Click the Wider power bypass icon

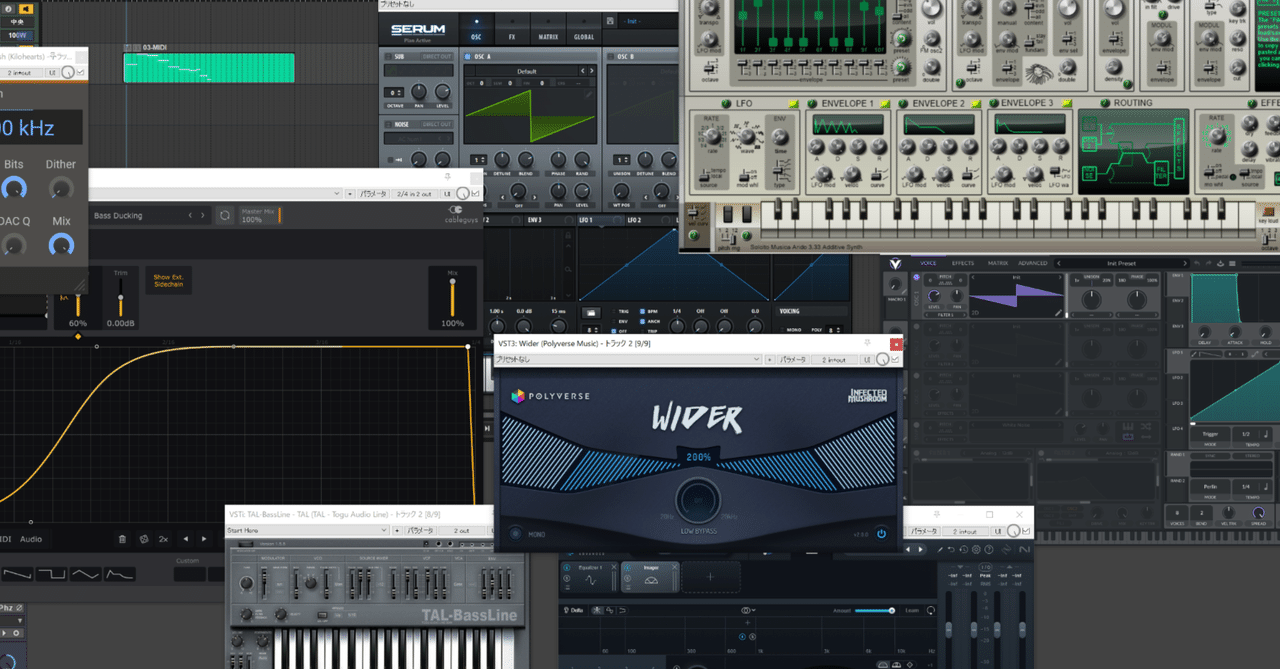click(881, 534)
